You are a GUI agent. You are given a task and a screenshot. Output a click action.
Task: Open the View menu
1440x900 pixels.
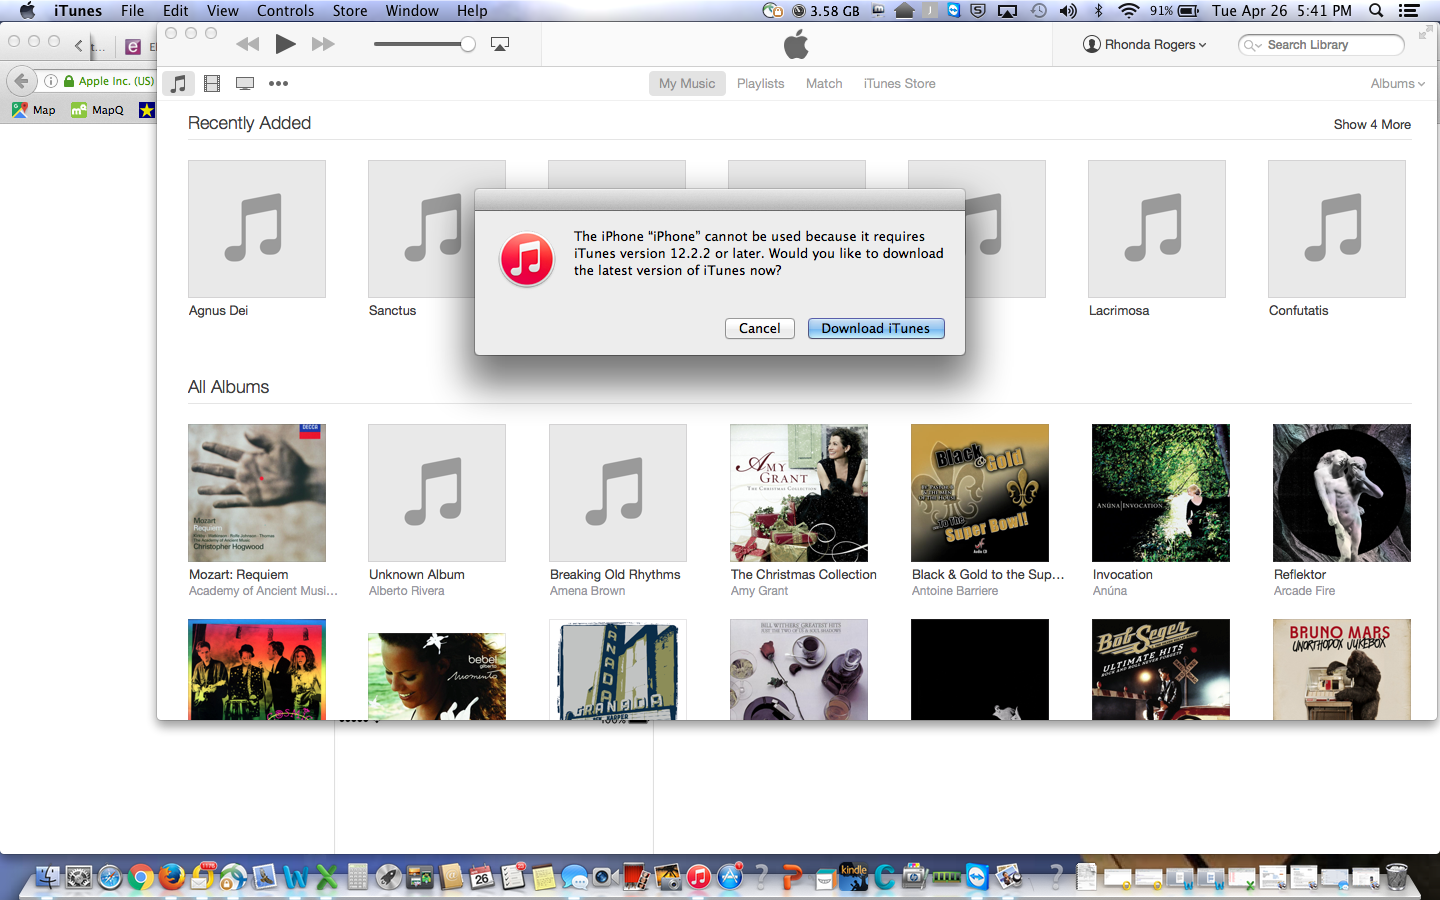coord(222,11)
